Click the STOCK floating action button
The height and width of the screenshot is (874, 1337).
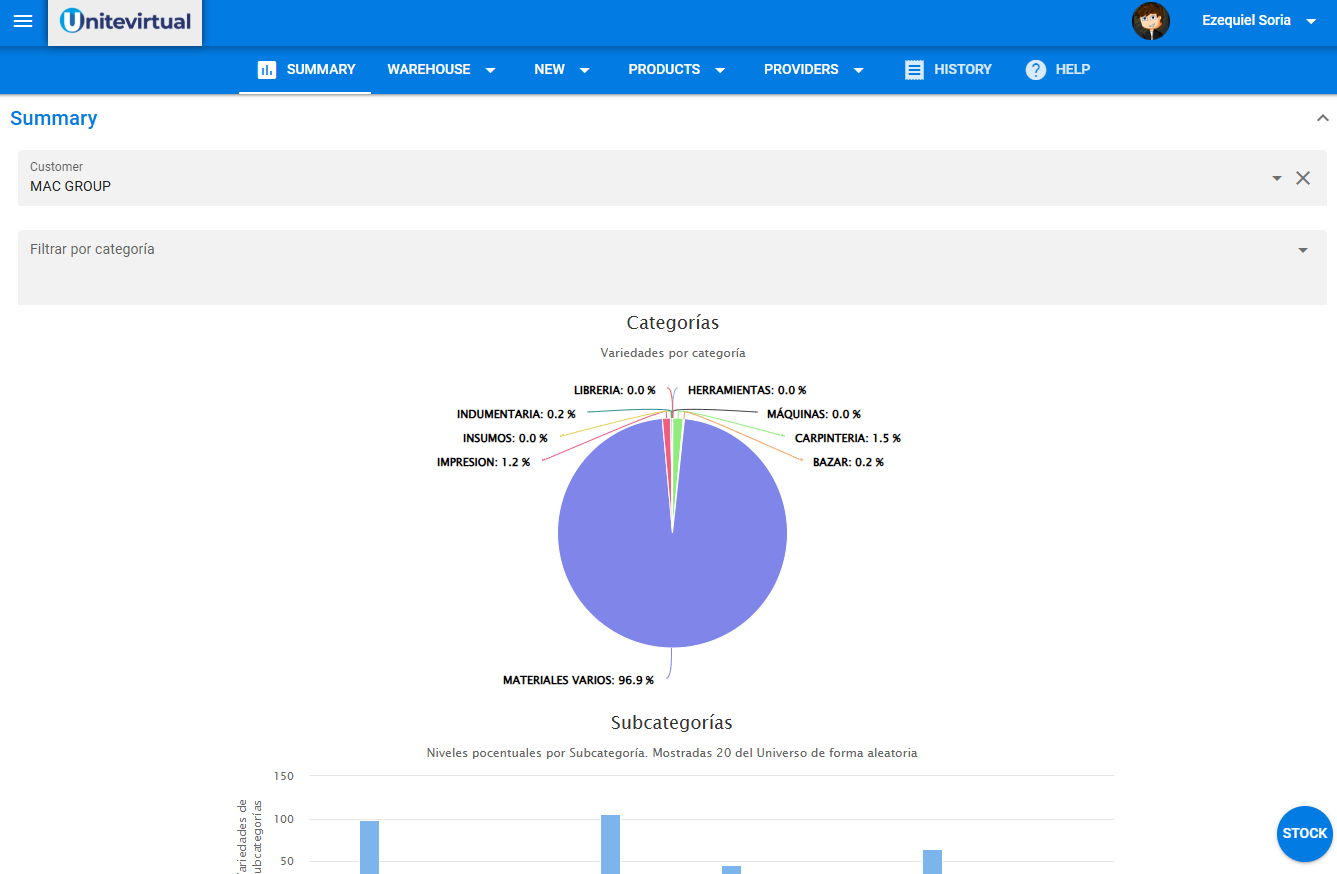(1304, 833)
